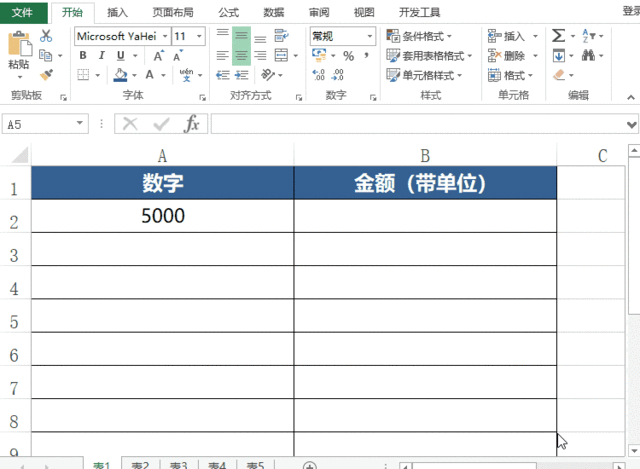Select the Format Painter brush
The width and height of the screenshot is (640, 469).
(x=46, y=75)
